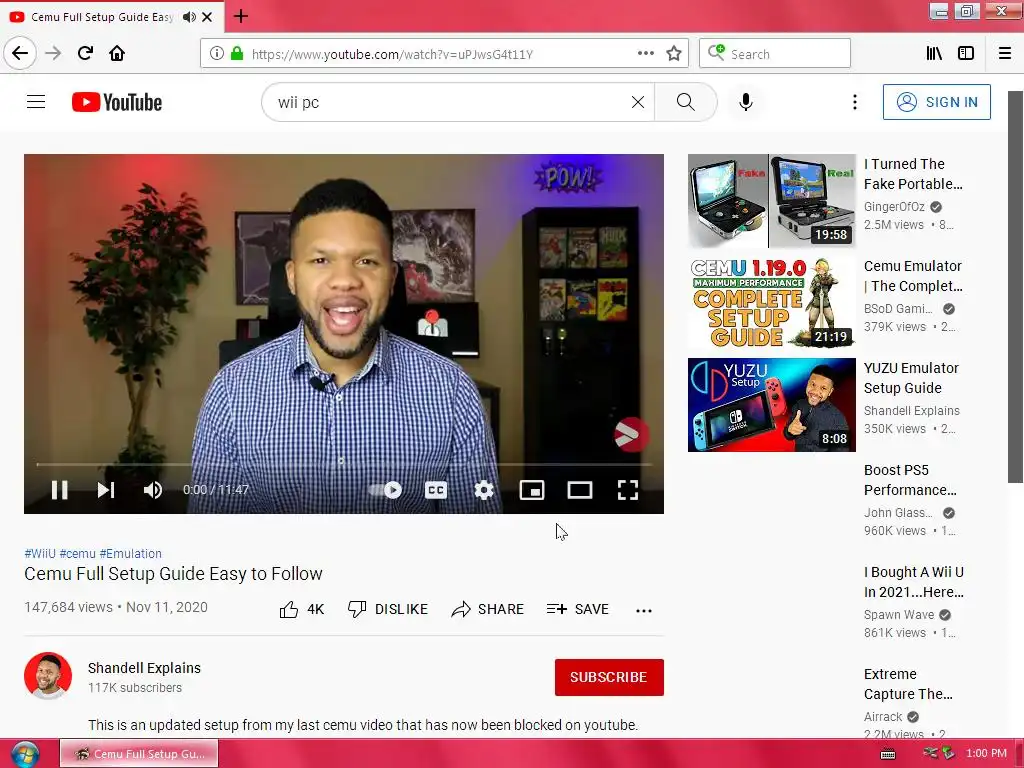Click the #cemu hashtag
This screenshot has height=768, width=1024.
tap(78, 554)
